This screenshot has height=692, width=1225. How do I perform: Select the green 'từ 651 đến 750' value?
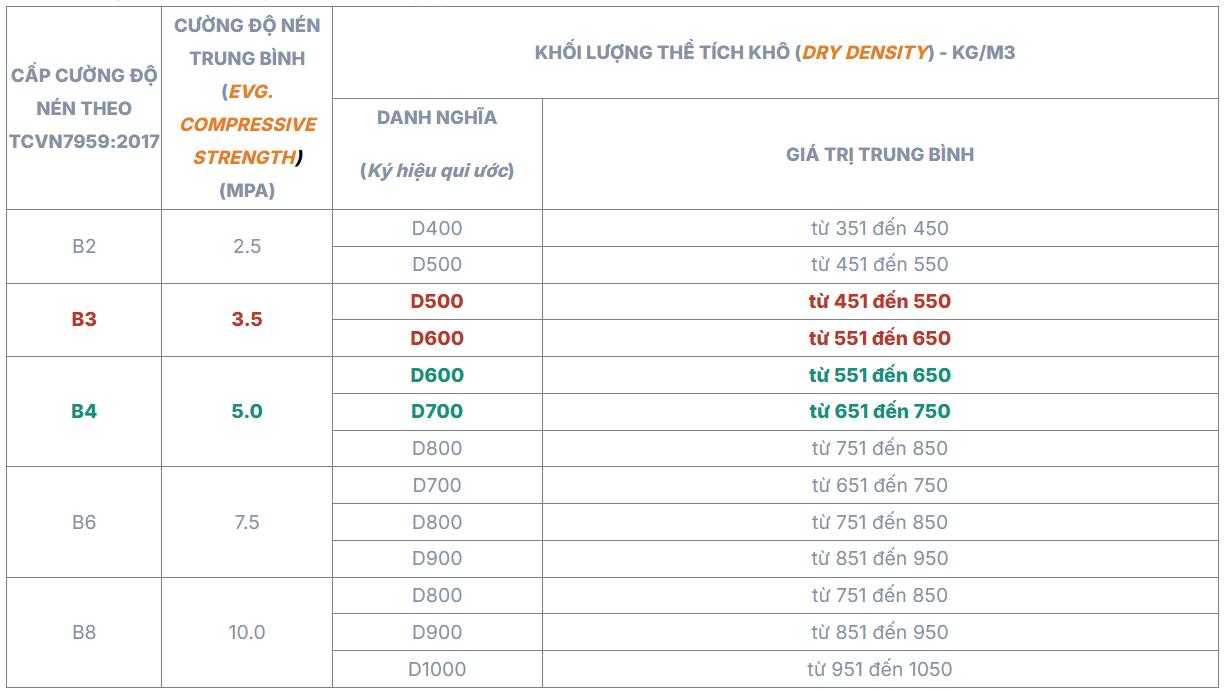880,411
